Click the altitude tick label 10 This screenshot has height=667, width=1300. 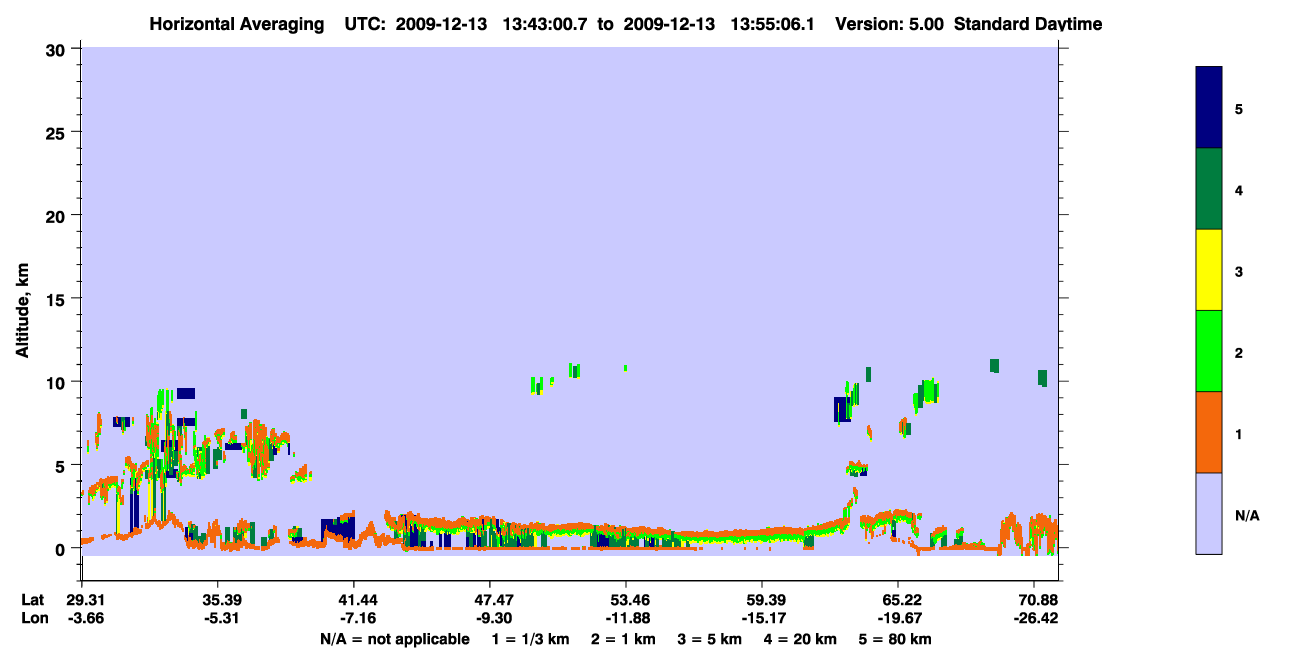(x=58, y=382)
